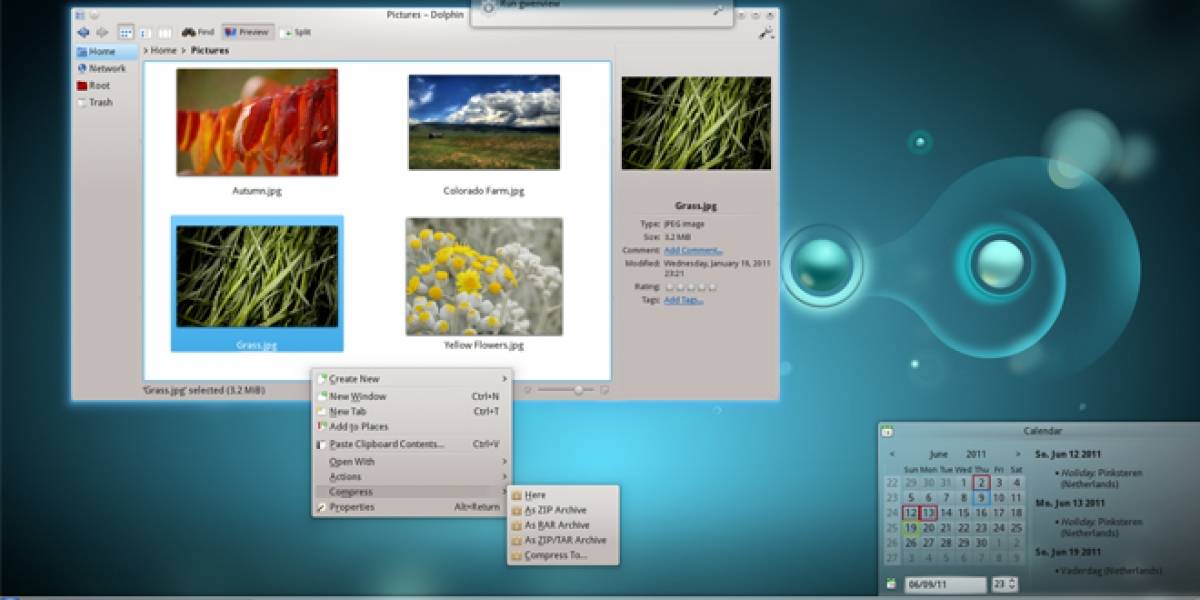The height and width of the screenshot is (600, 1200).
Task: Compress As RAR Archive
Action: (x=564, y=525)
